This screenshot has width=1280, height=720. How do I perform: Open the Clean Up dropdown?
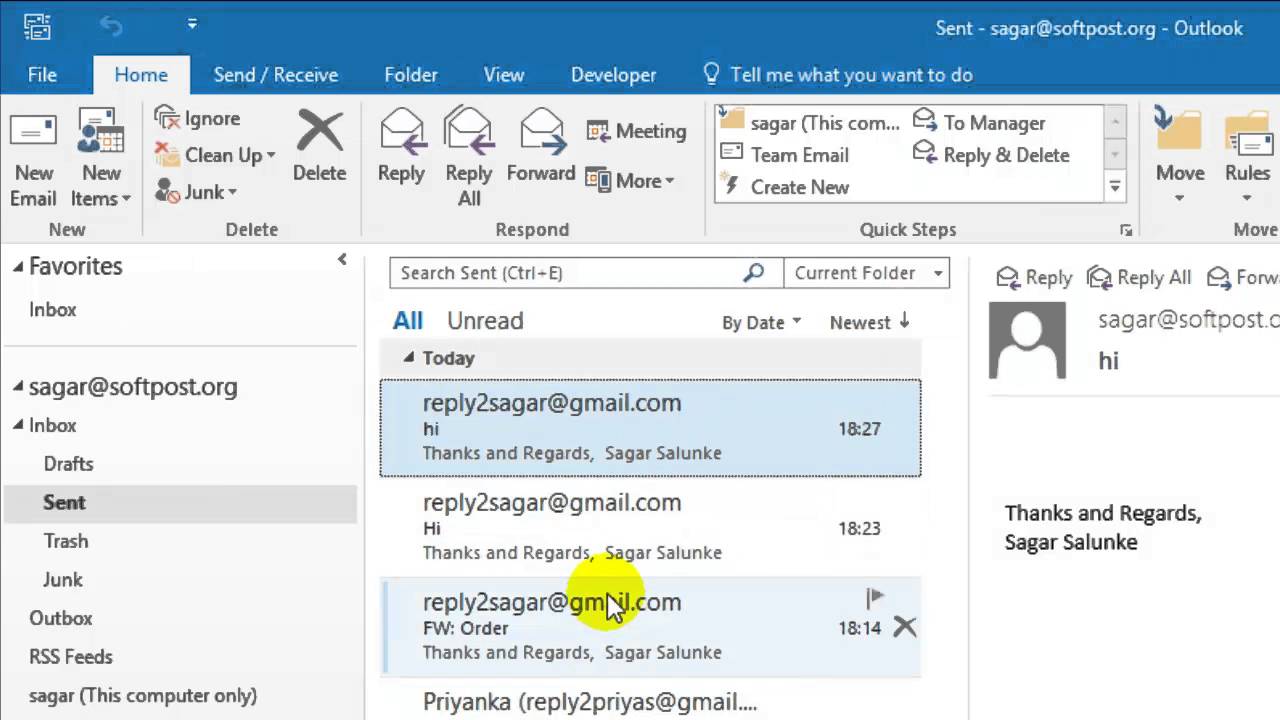[x=214, y=155]
